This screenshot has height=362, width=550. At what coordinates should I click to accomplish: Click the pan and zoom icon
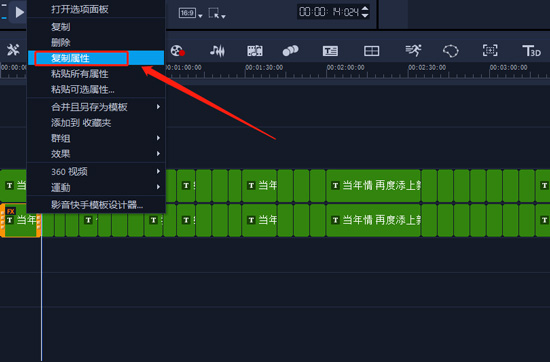(x=490, y=51)
